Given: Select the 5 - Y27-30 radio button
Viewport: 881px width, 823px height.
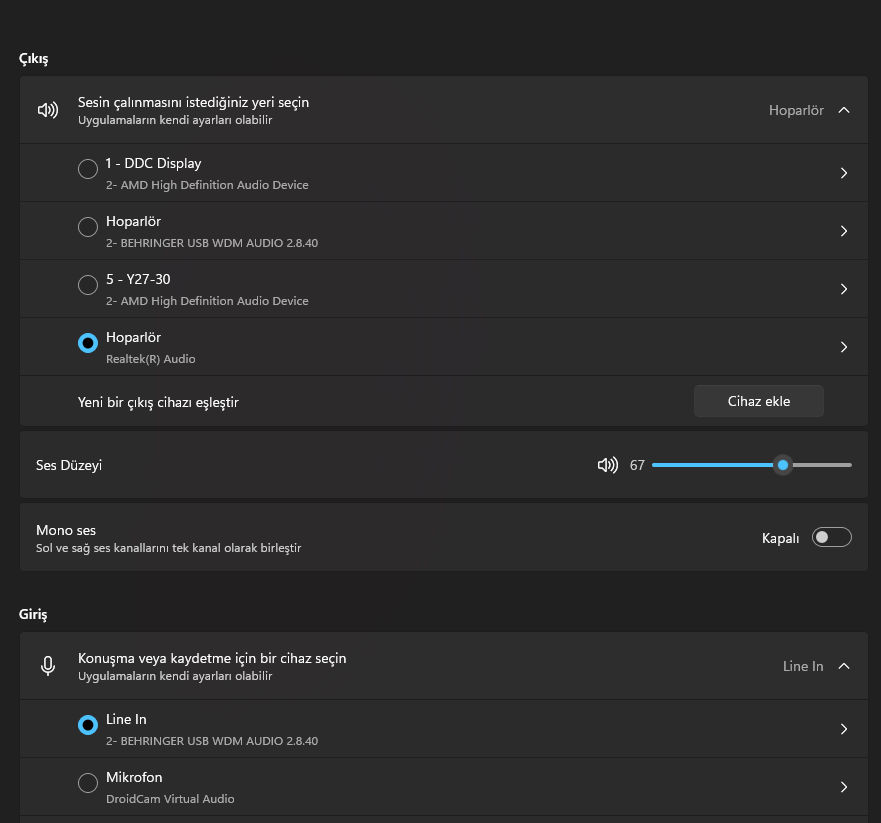Looking at the screenshot, I should pos(88,285).
